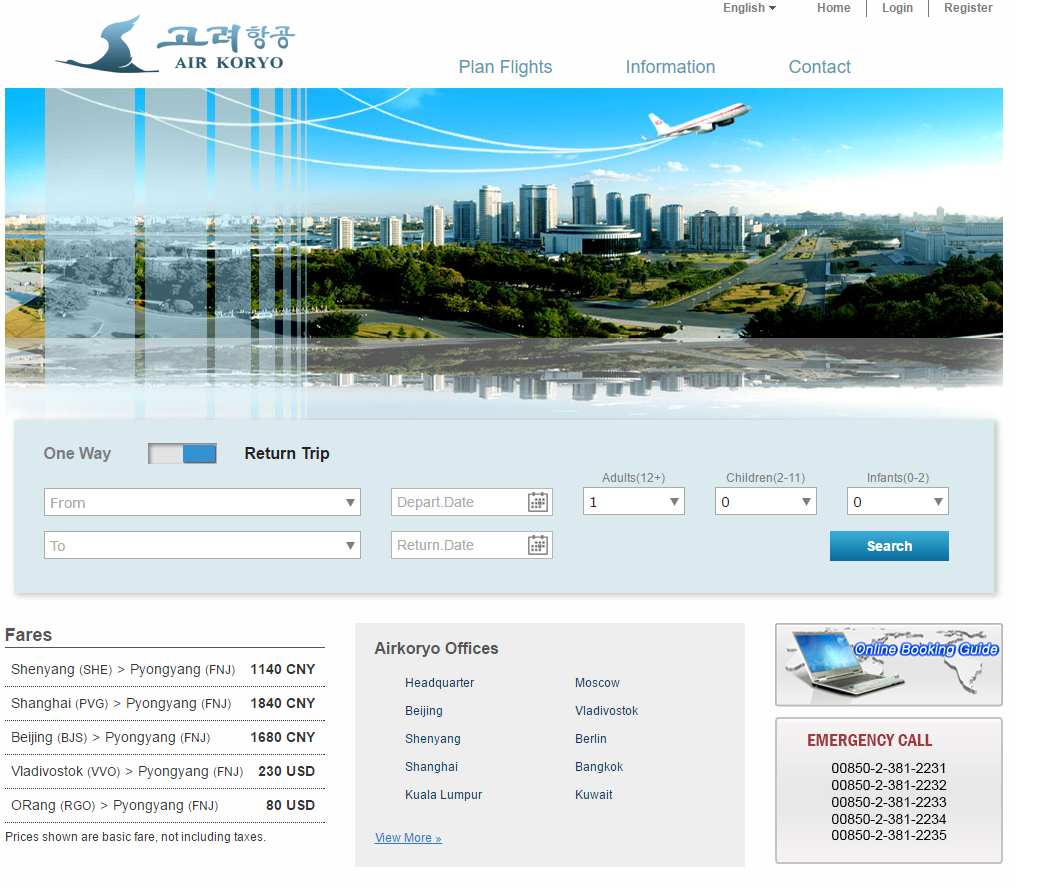Viewport: 1049px width, 894px height.
Task: Open the Shanghai office link
Action: pos(432,767)
